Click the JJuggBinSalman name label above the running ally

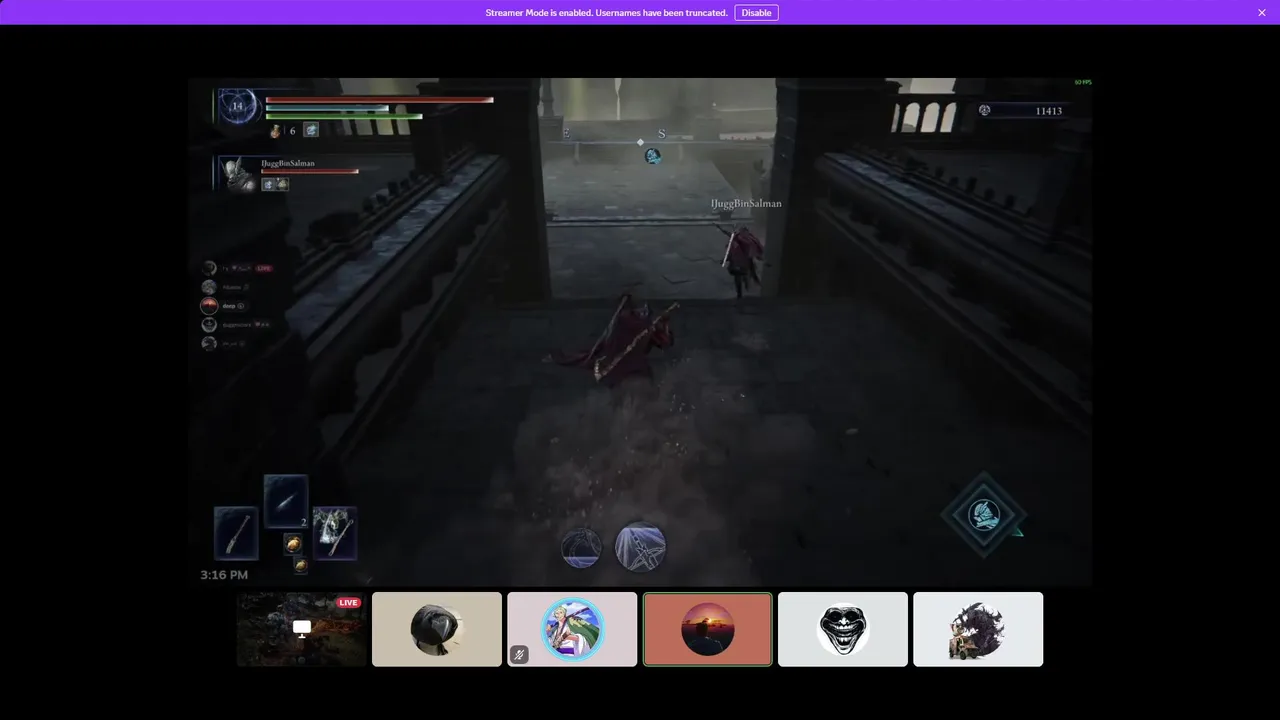746,203
